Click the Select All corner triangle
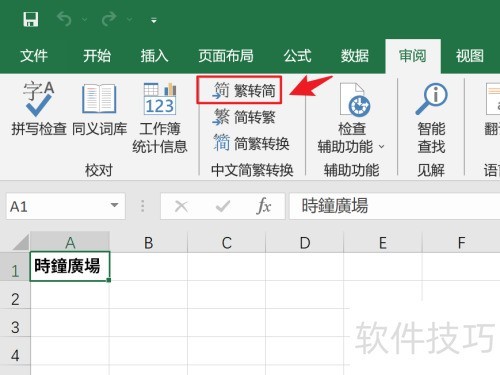The height and width of the screenshot is (375, 500). 21,243
